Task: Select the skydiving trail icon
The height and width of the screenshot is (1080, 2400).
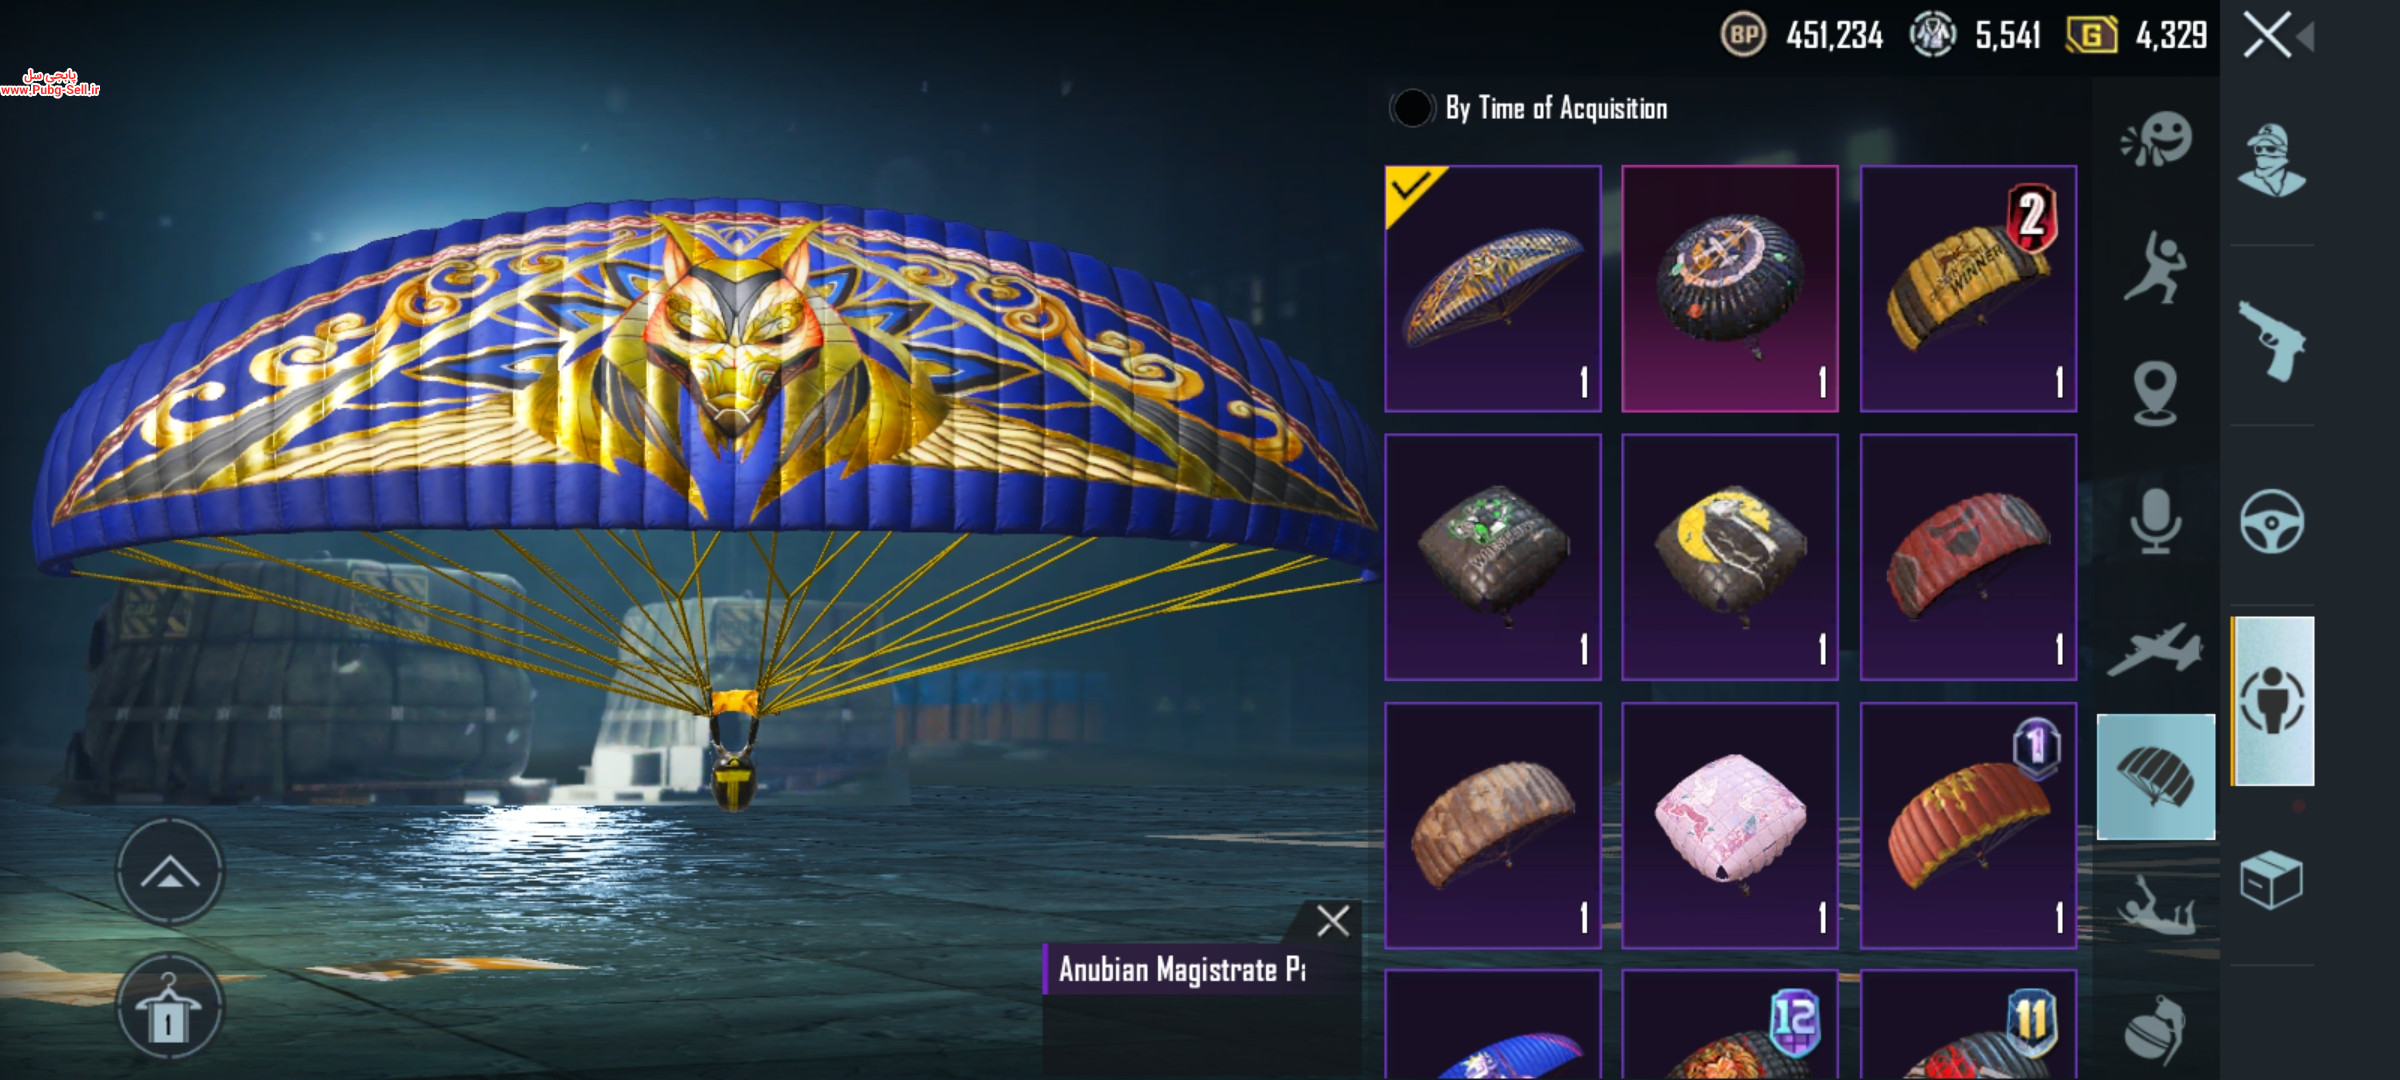Action: coord(2157,905)
